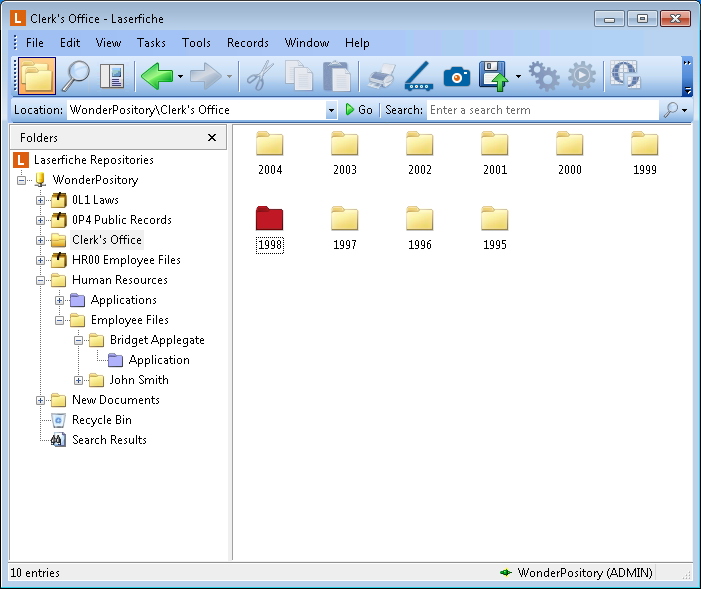Close the Folders pane
This screenshot has width=701, height=589.
[212, 138]
